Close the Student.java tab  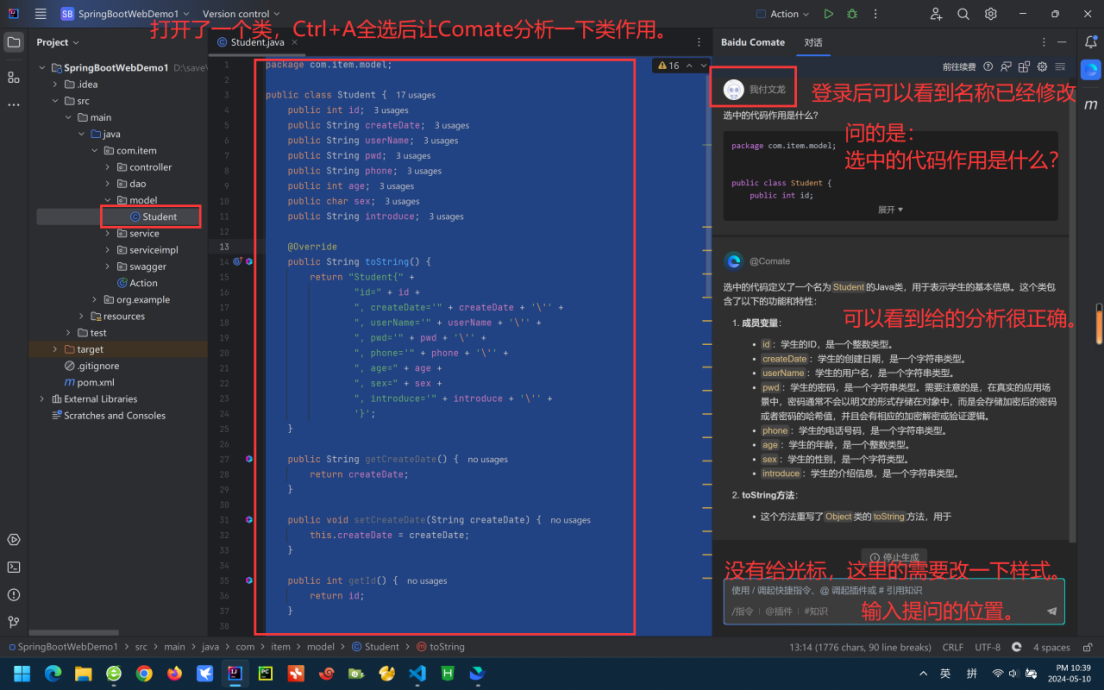[295, 42]
